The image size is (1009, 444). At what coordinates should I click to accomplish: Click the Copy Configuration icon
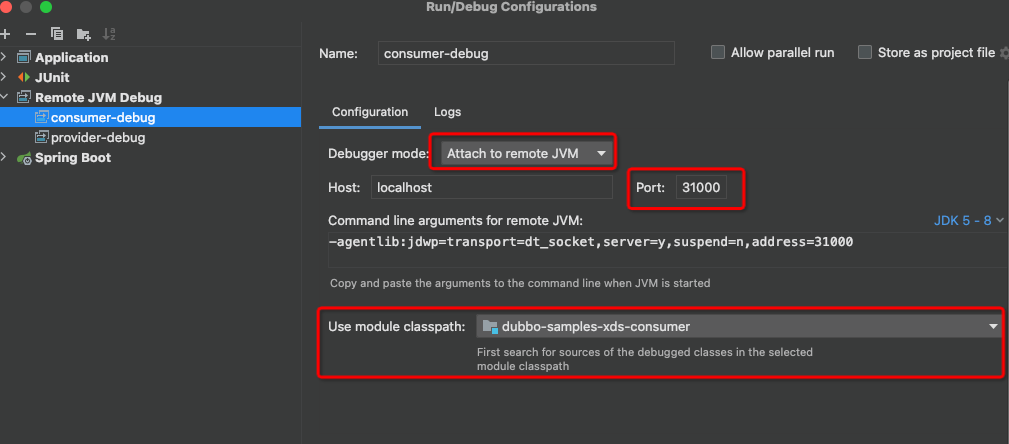pos(57,33)
